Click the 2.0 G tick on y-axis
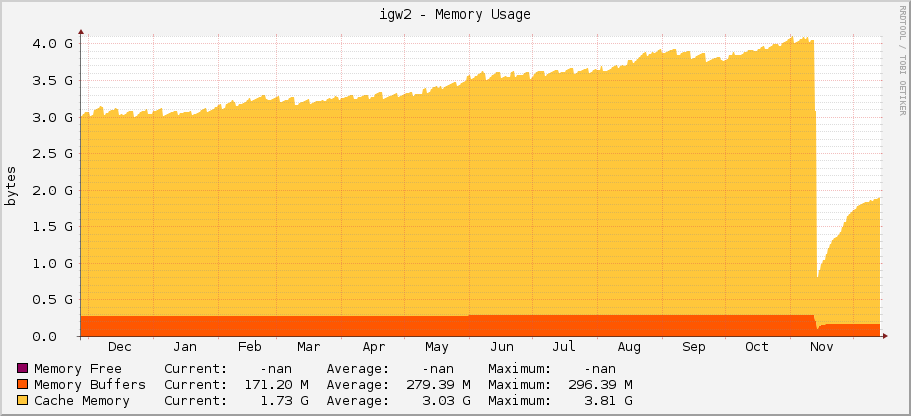This screenshot has height=416, width=911. (52, 190)
